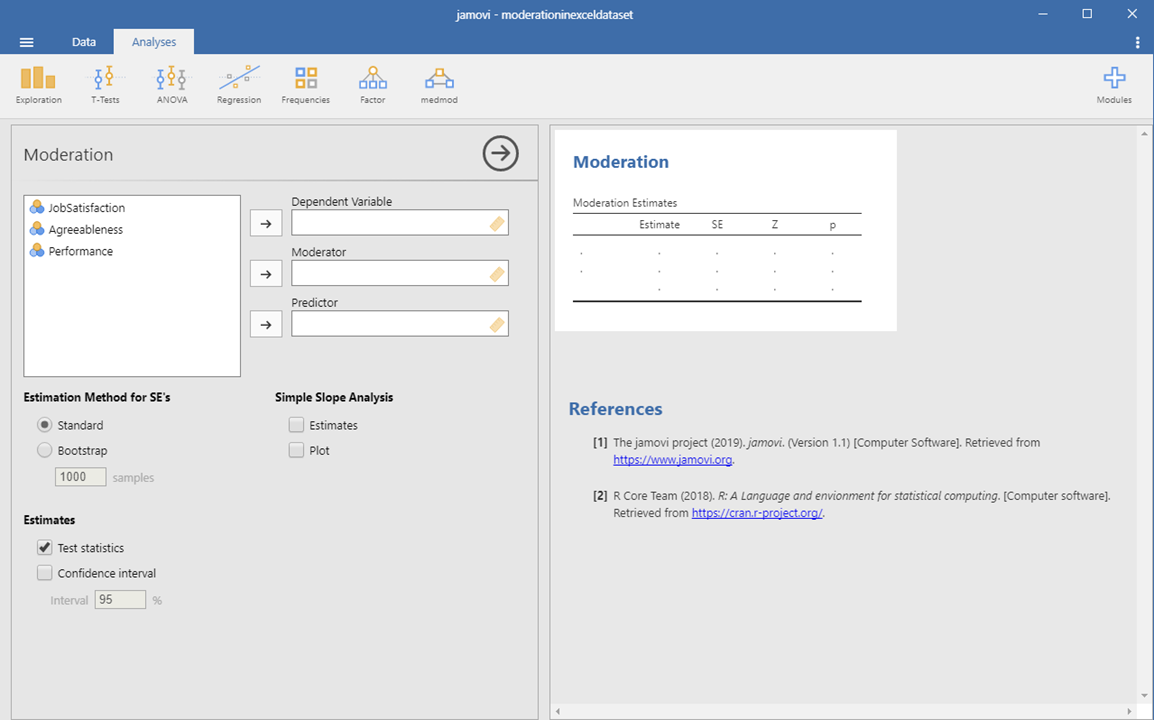Collapse options panel with circled arrow

point(500,154)
